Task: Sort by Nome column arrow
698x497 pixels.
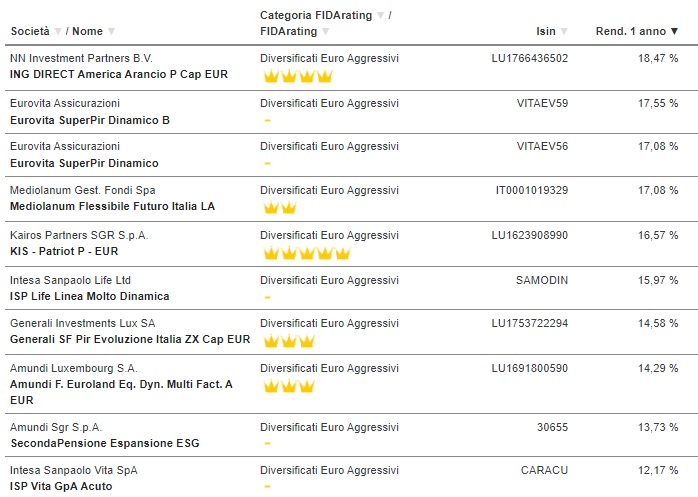Action: 111,32
